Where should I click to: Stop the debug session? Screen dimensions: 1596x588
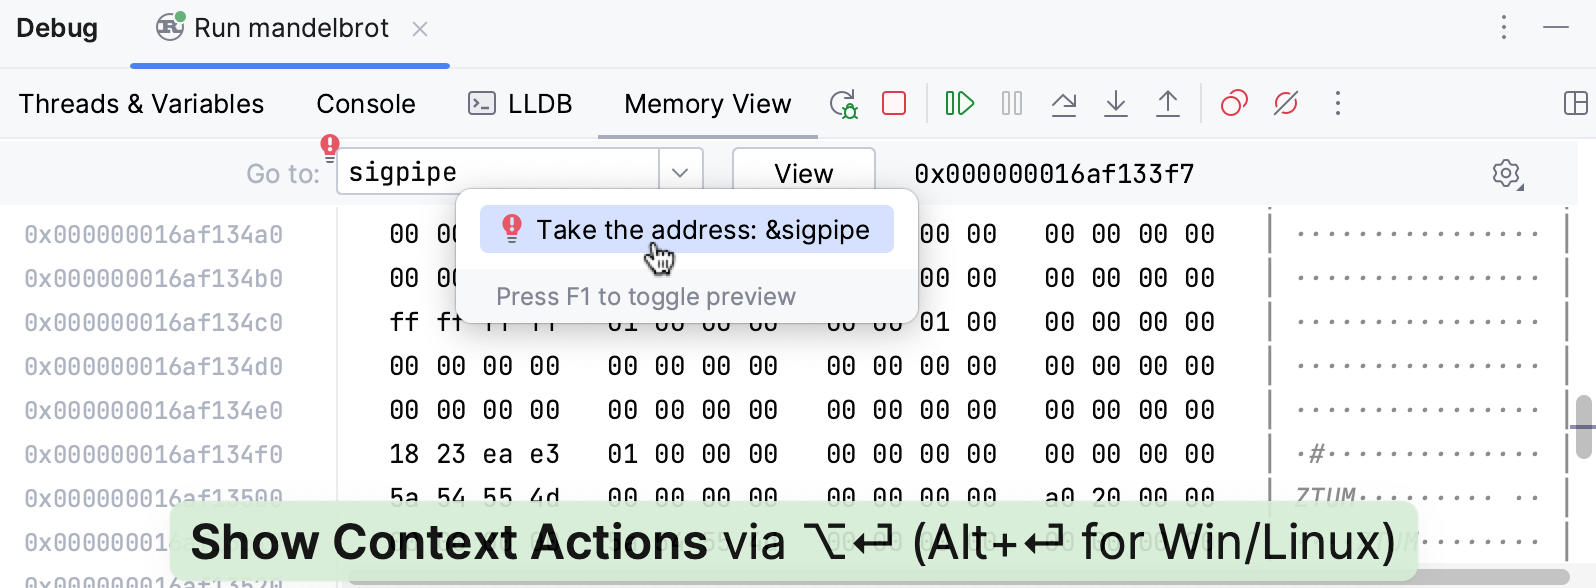894,103
